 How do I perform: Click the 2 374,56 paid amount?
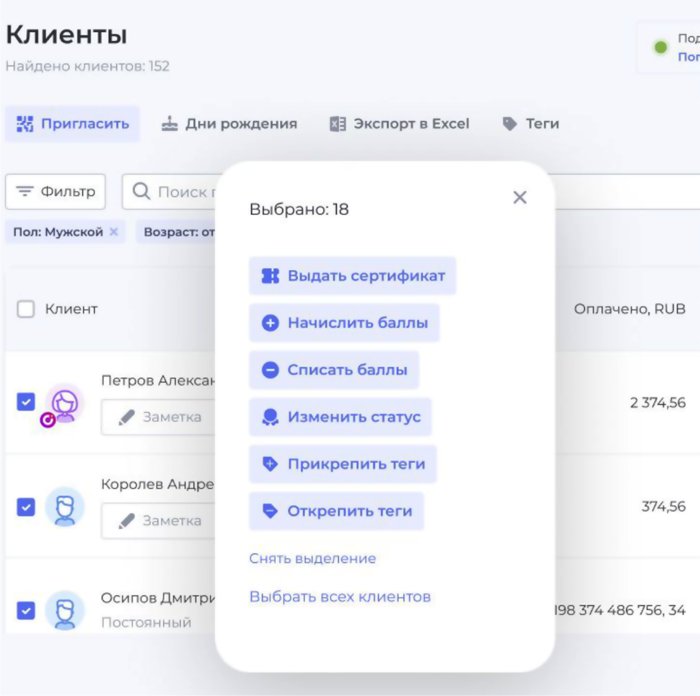click(658, 403)
